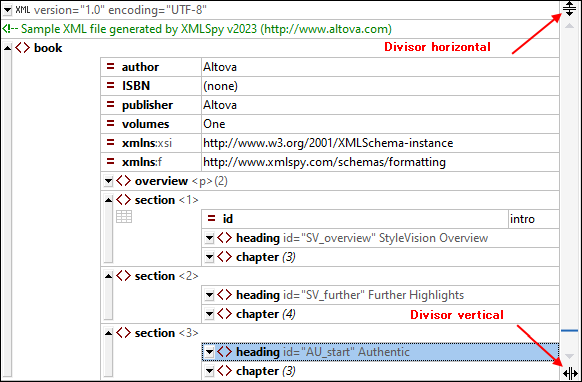The image size is (582, 382).
Task: Select the publisher attribute name
Action: 147,105
